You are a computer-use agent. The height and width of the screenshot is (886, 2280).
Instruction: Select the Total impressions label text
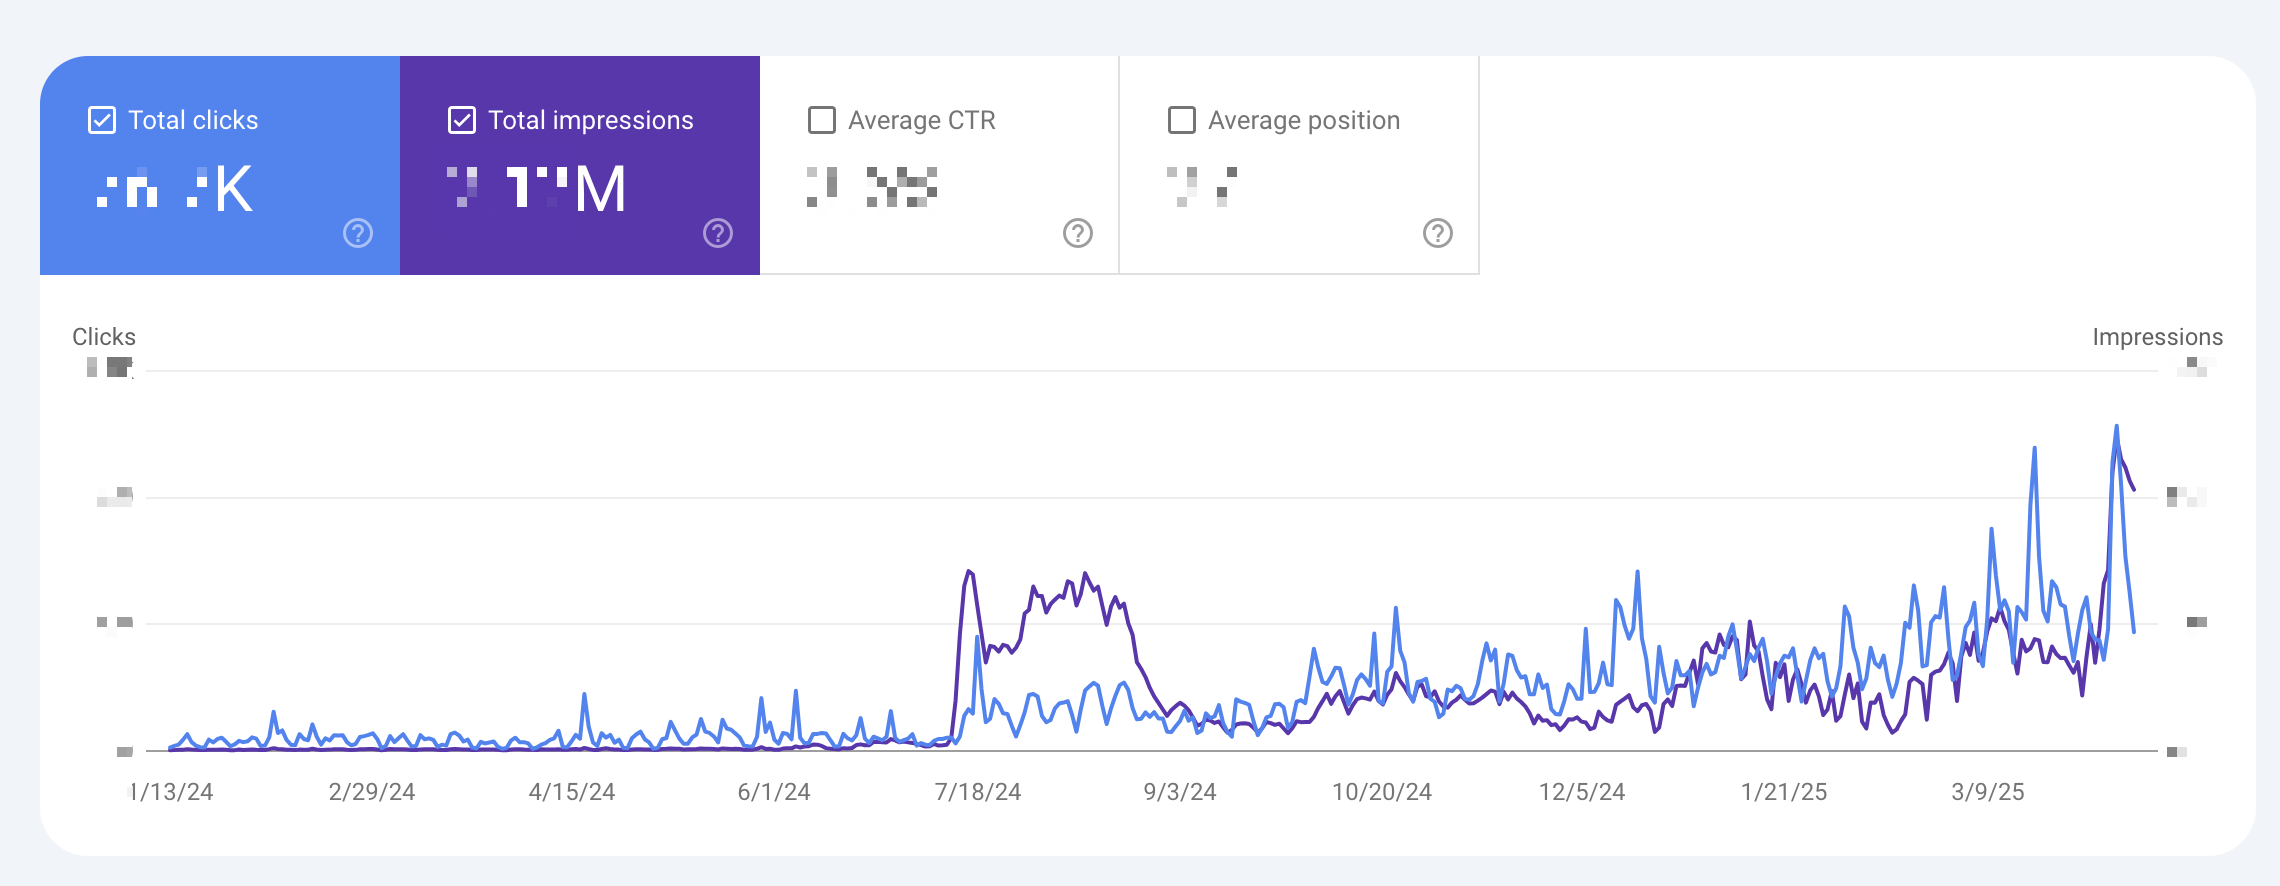click(590, 120)
